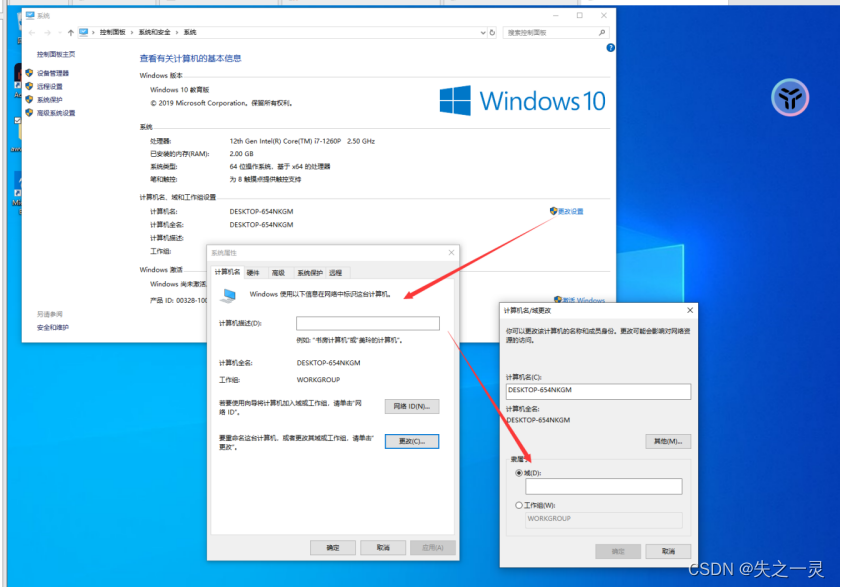Open 控制面板主页 in the sidebar
The image size is (841, 588).
click(56, 54)
